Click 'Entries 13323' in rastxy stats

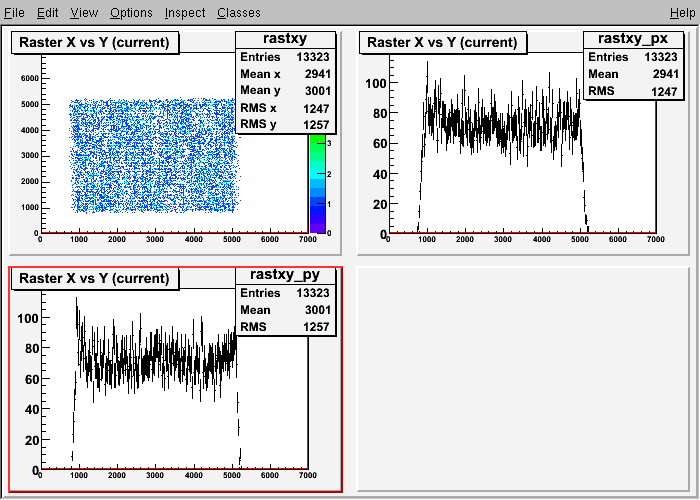point(285,57)
